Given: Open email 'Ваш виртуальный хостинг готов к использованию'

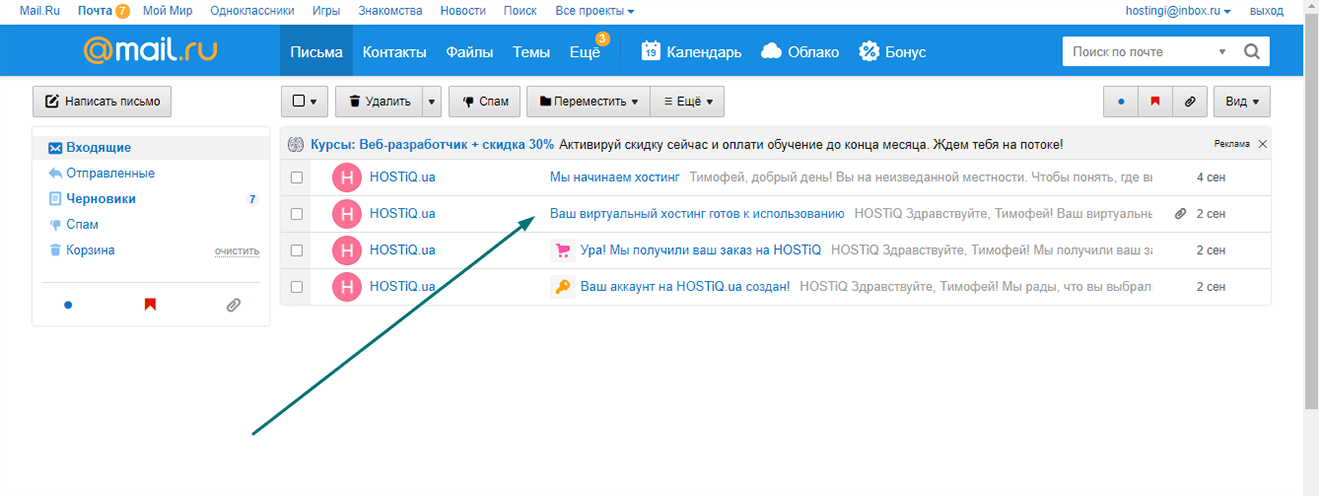Looking at the screenshot, I should point(697,214).
